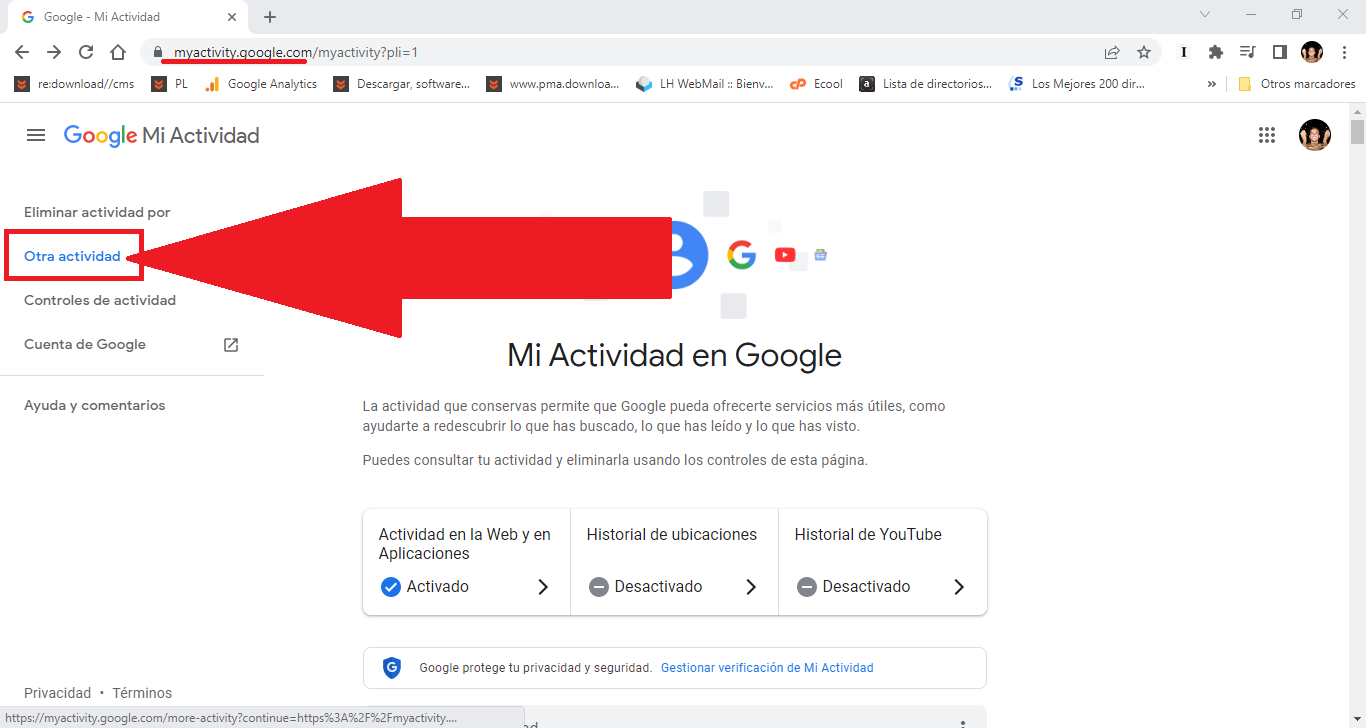Click the 'I' extension icon in toolbar
Screen dimensions: 1366x728
click(x=1184, y=52)
